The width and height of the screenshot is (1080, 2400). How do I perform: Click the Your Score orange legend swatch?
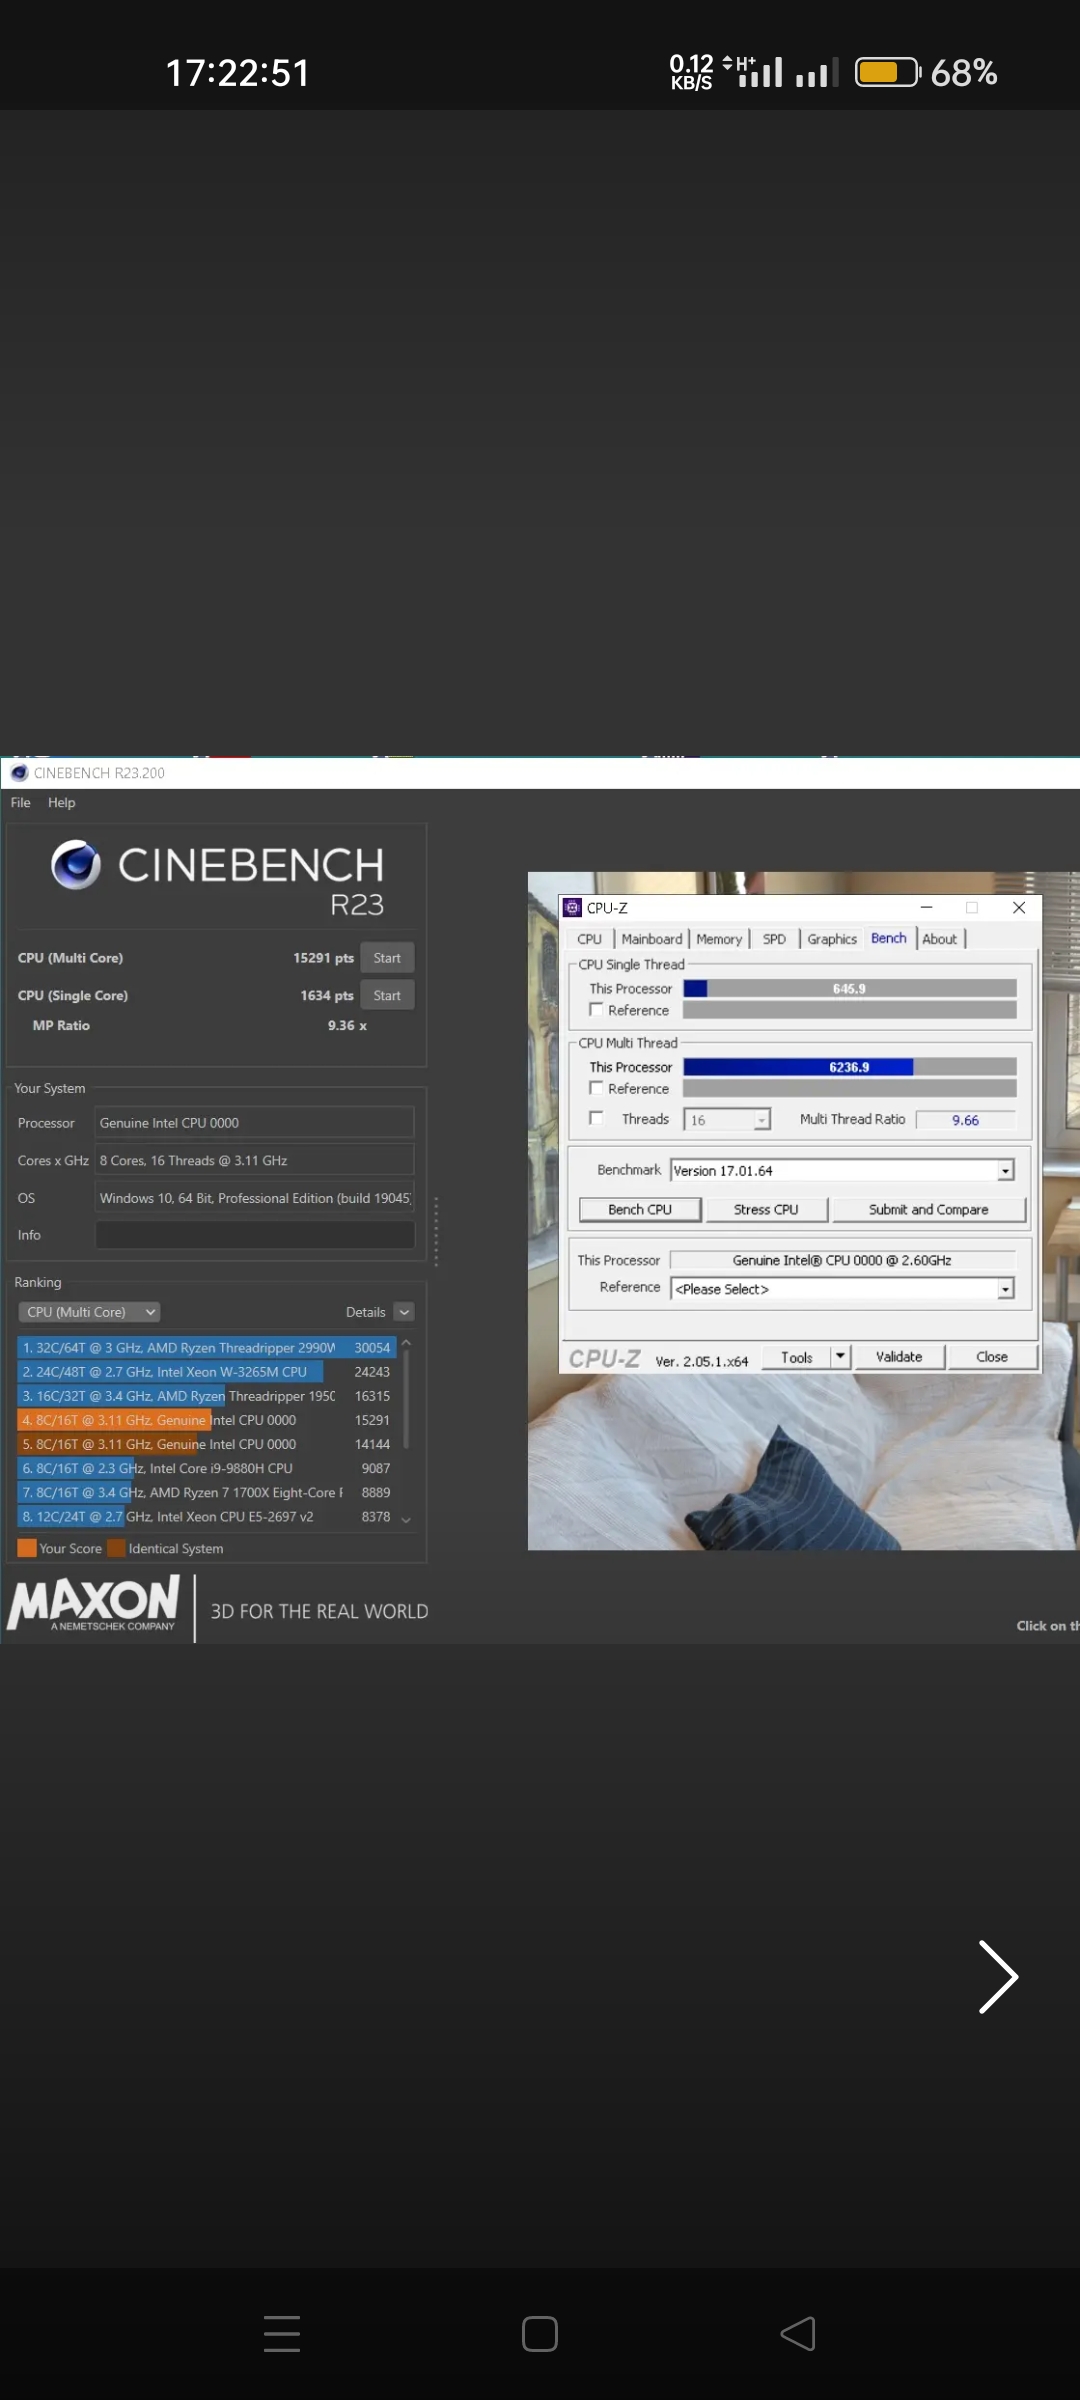pyautogui.click(x=27, y=1548)
